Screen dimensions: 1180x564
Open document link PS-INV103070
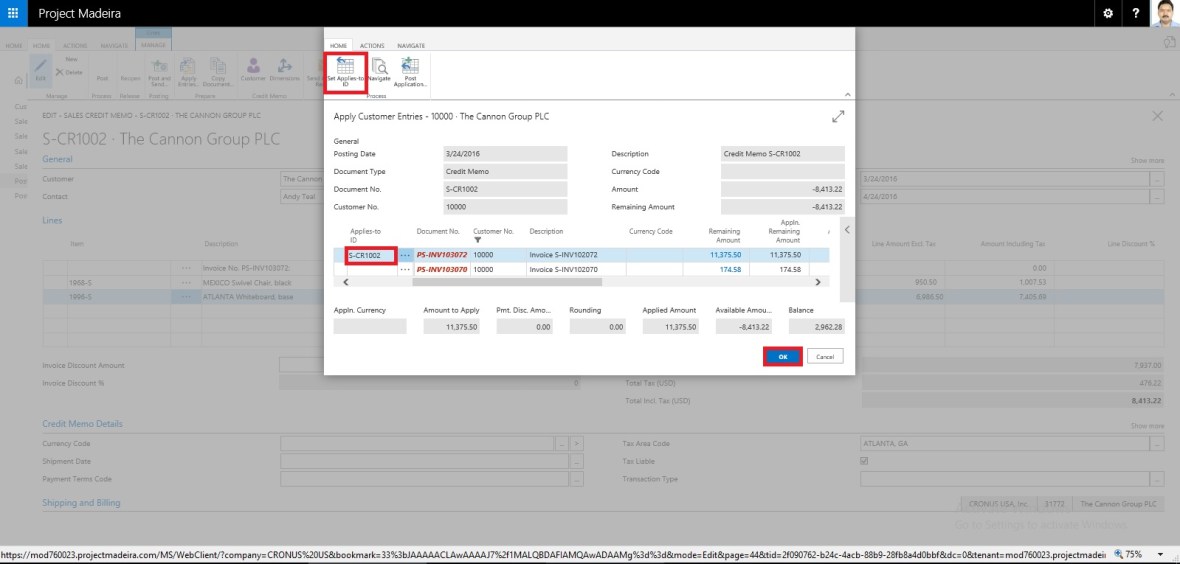(442, 270)
